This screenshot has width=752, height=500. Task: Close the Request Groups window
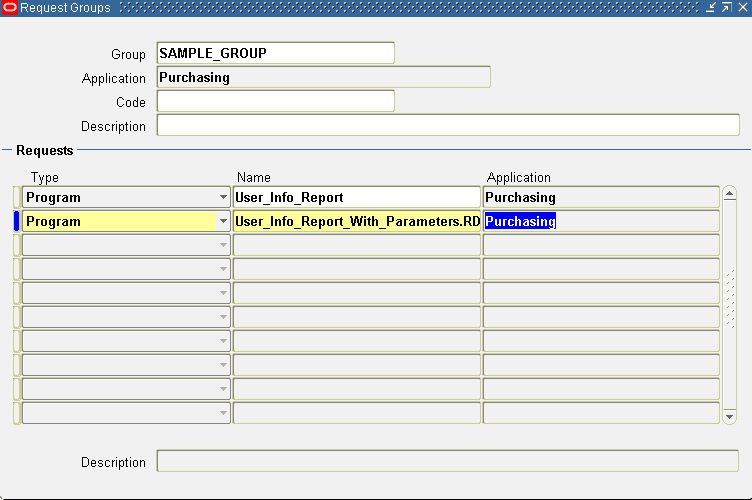[743, 7]
